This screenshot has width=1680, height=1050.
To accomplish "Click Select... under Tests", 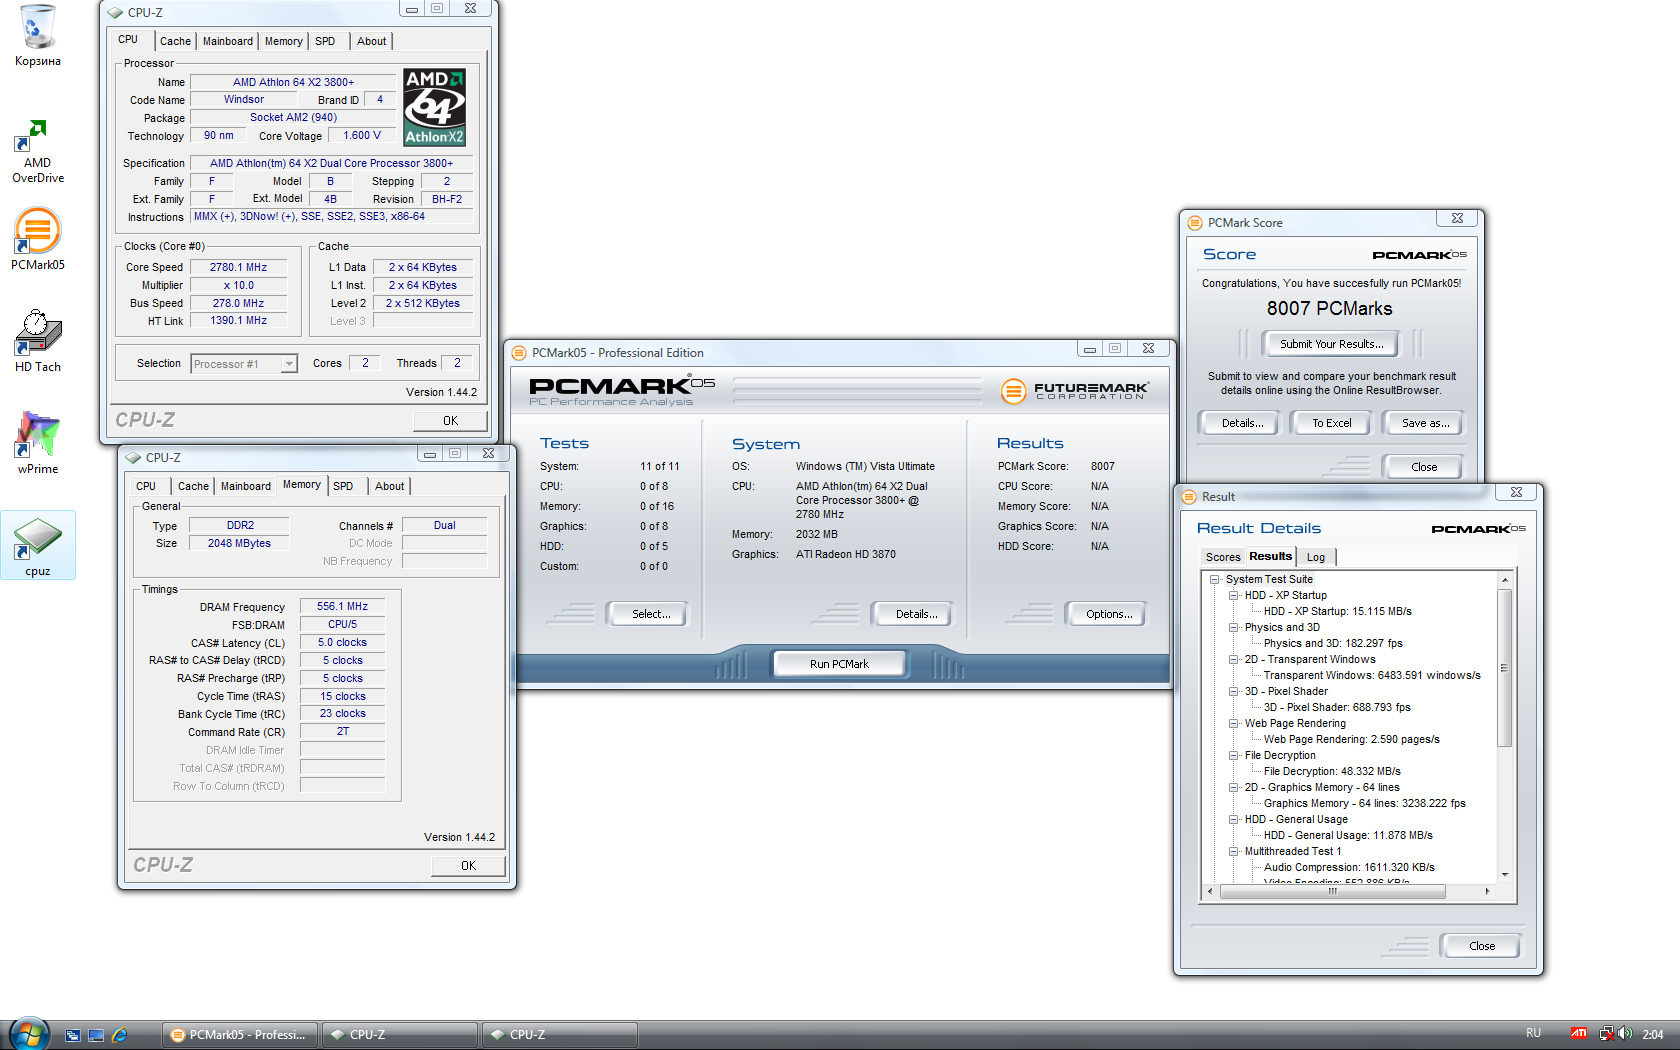I will point(650,614).
